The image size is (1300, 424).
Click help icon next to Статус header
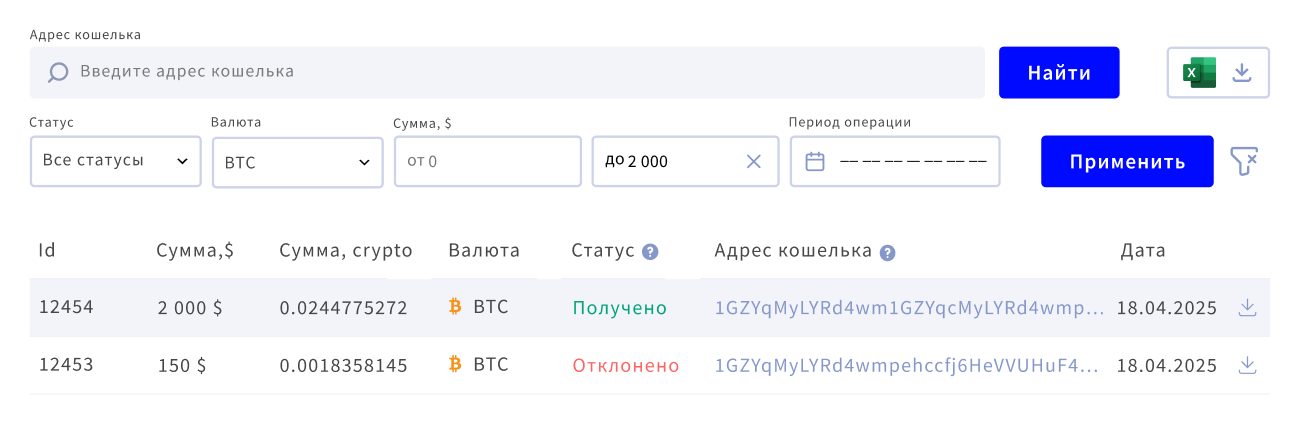click(x=650, y=252)
